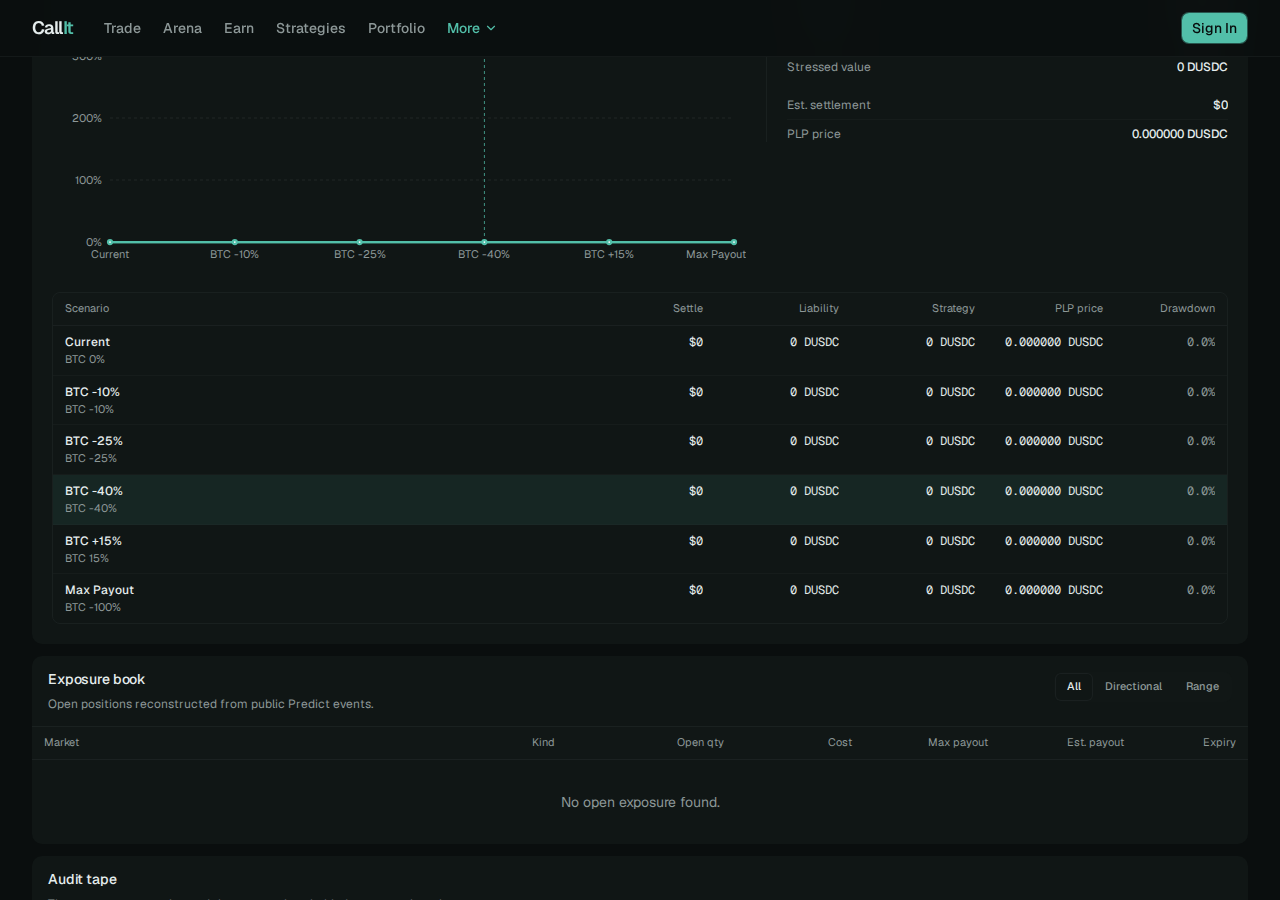Select the Current scenario row
The width and height of the screenshot is (1280, 900).
(x=640, y=350)
